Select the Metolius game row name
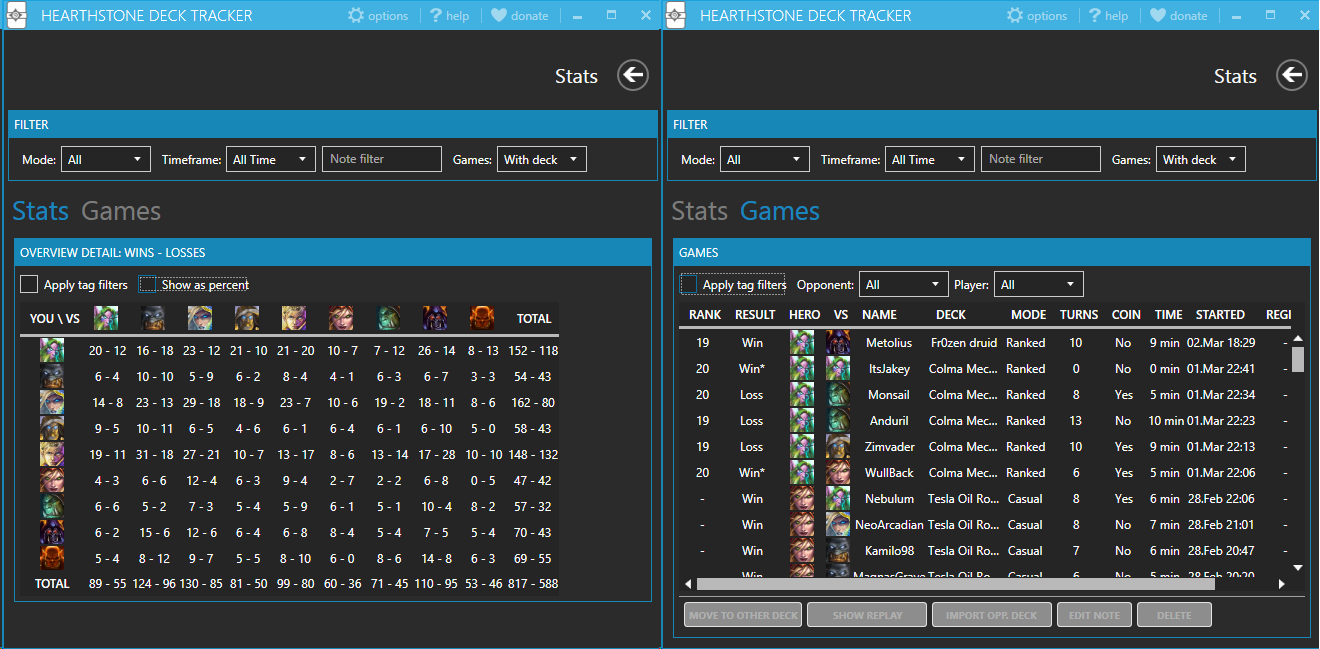This screenshot has height=649, width=1320. click(889, 343)
